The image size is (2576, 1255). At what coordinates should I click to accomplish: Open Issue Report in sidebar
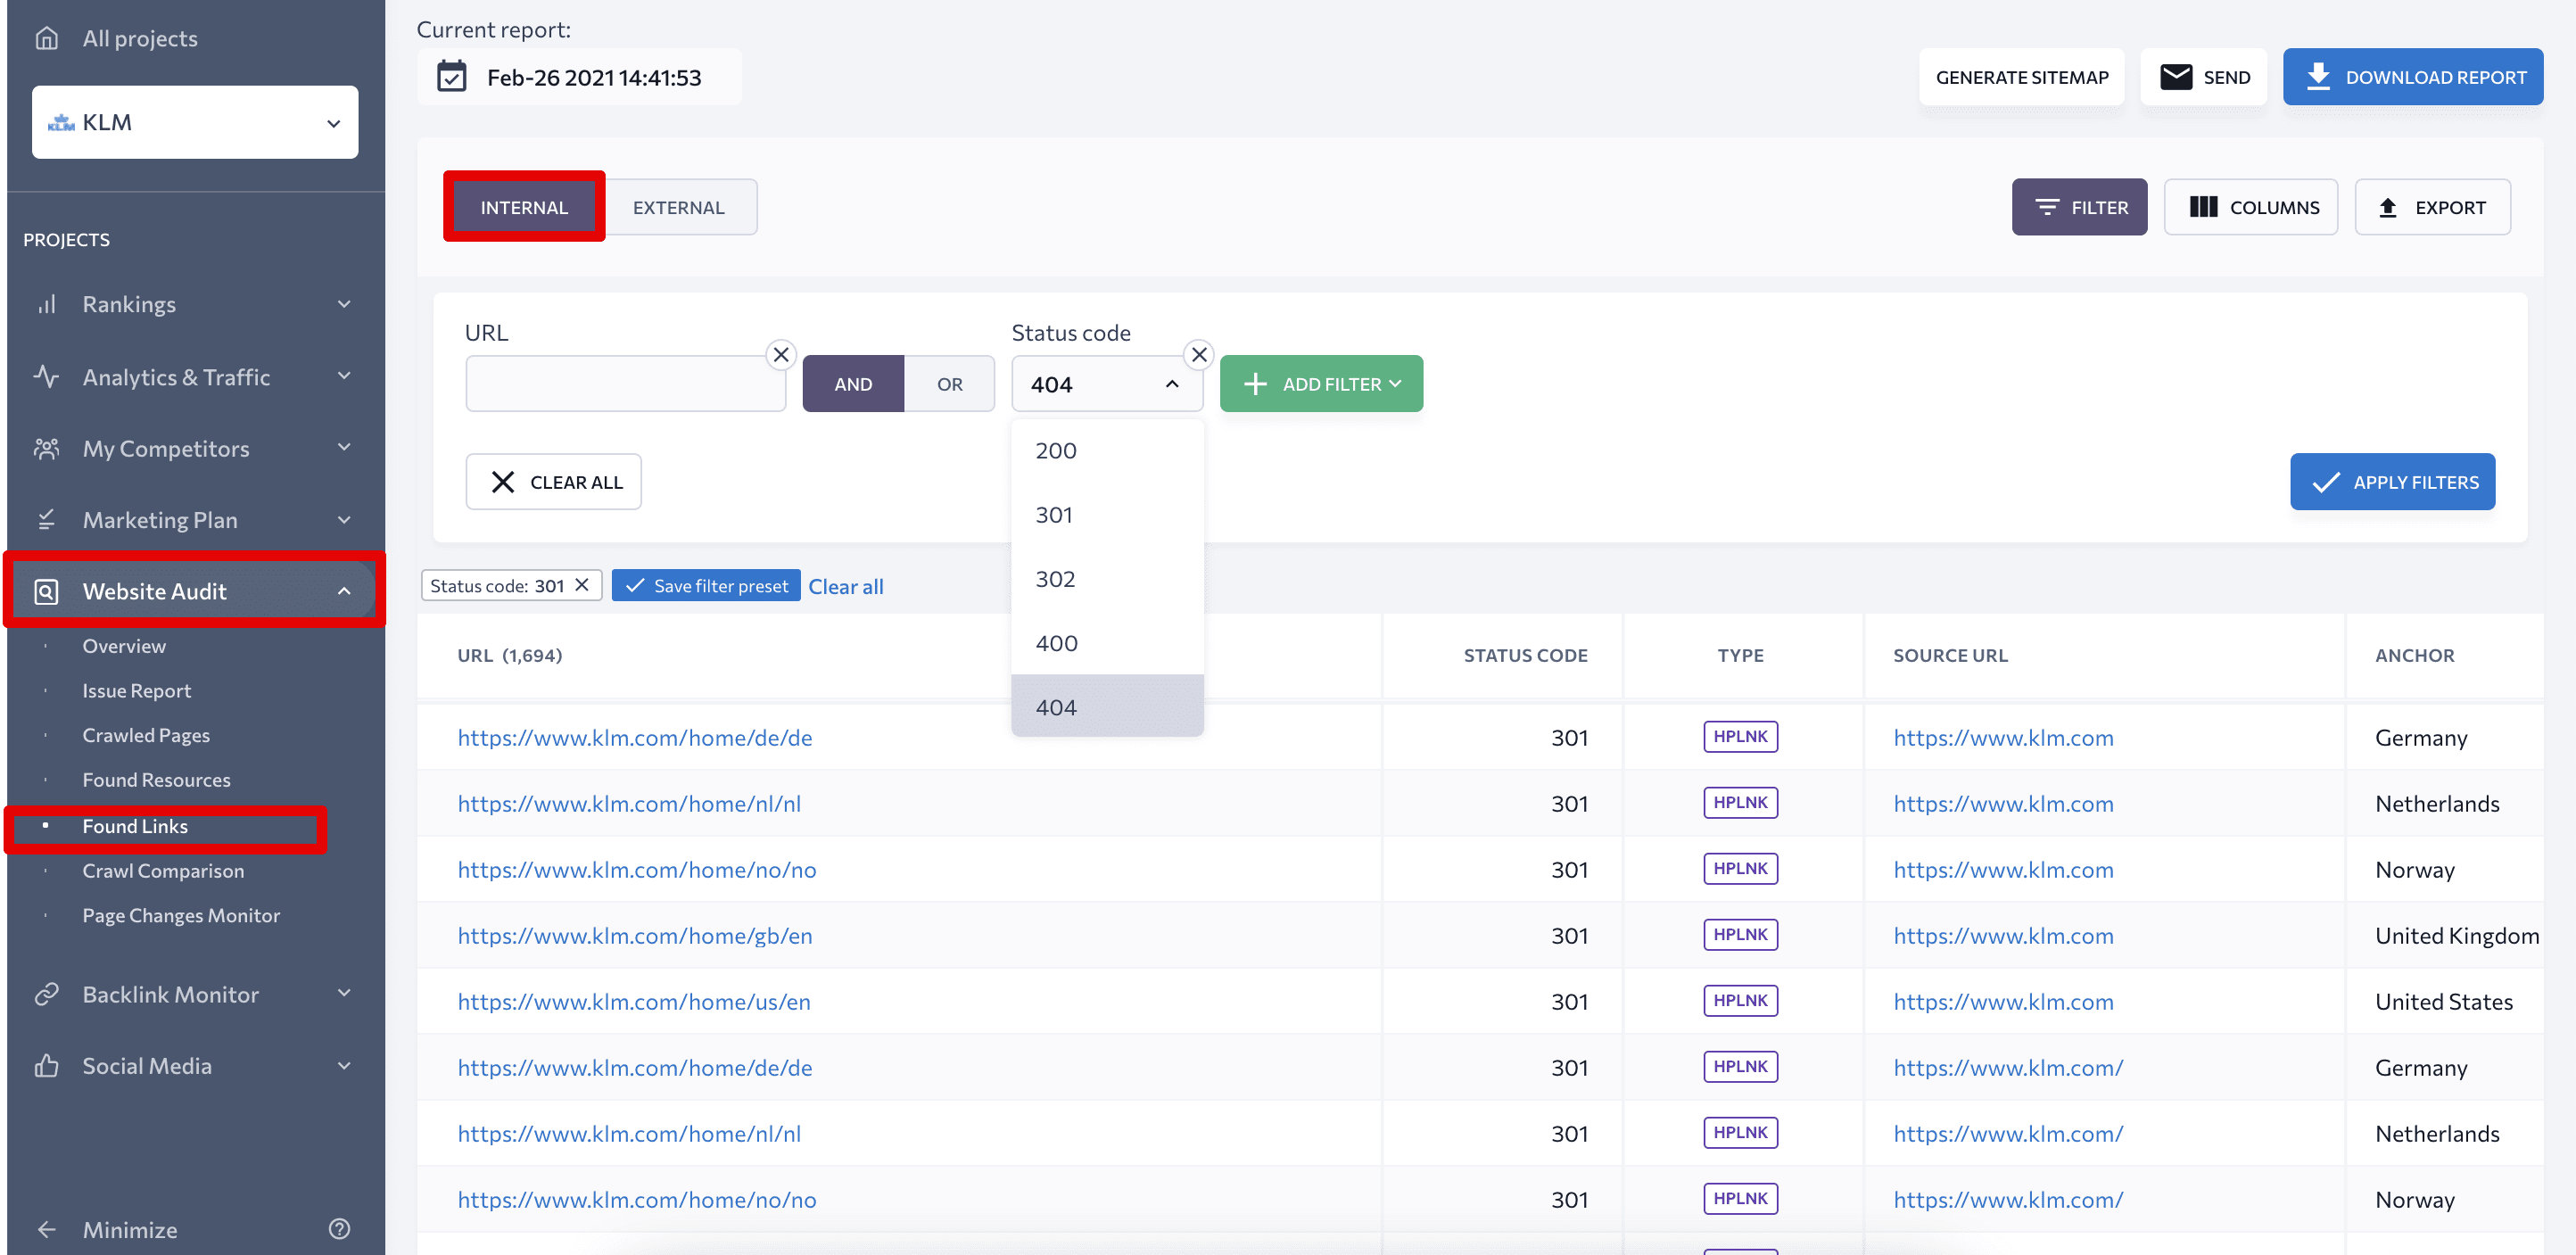(136, 690)
